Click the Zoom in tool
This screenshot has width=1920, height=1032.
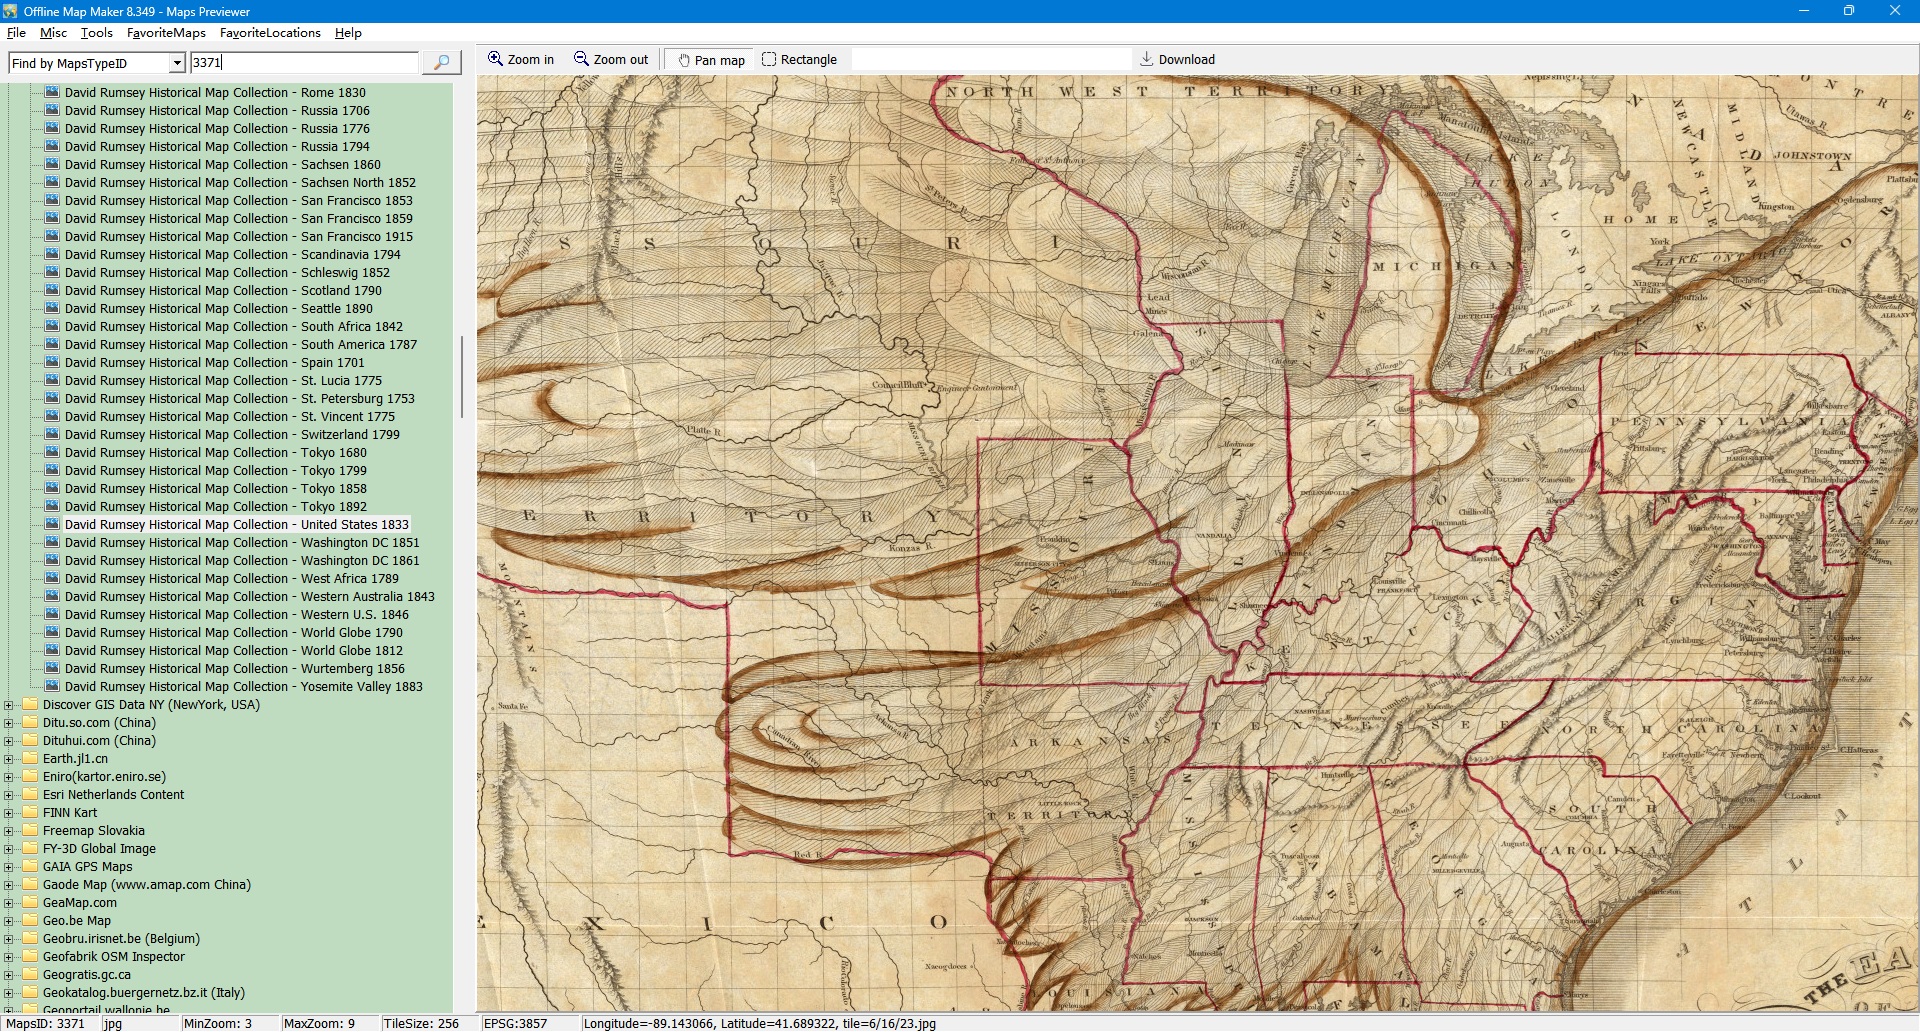coord(520,60)
